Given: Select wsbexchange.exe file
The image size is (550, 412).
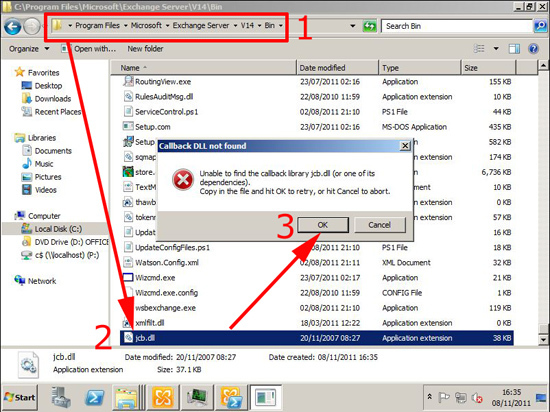Looking at the screenshot, I should (166, 308).
